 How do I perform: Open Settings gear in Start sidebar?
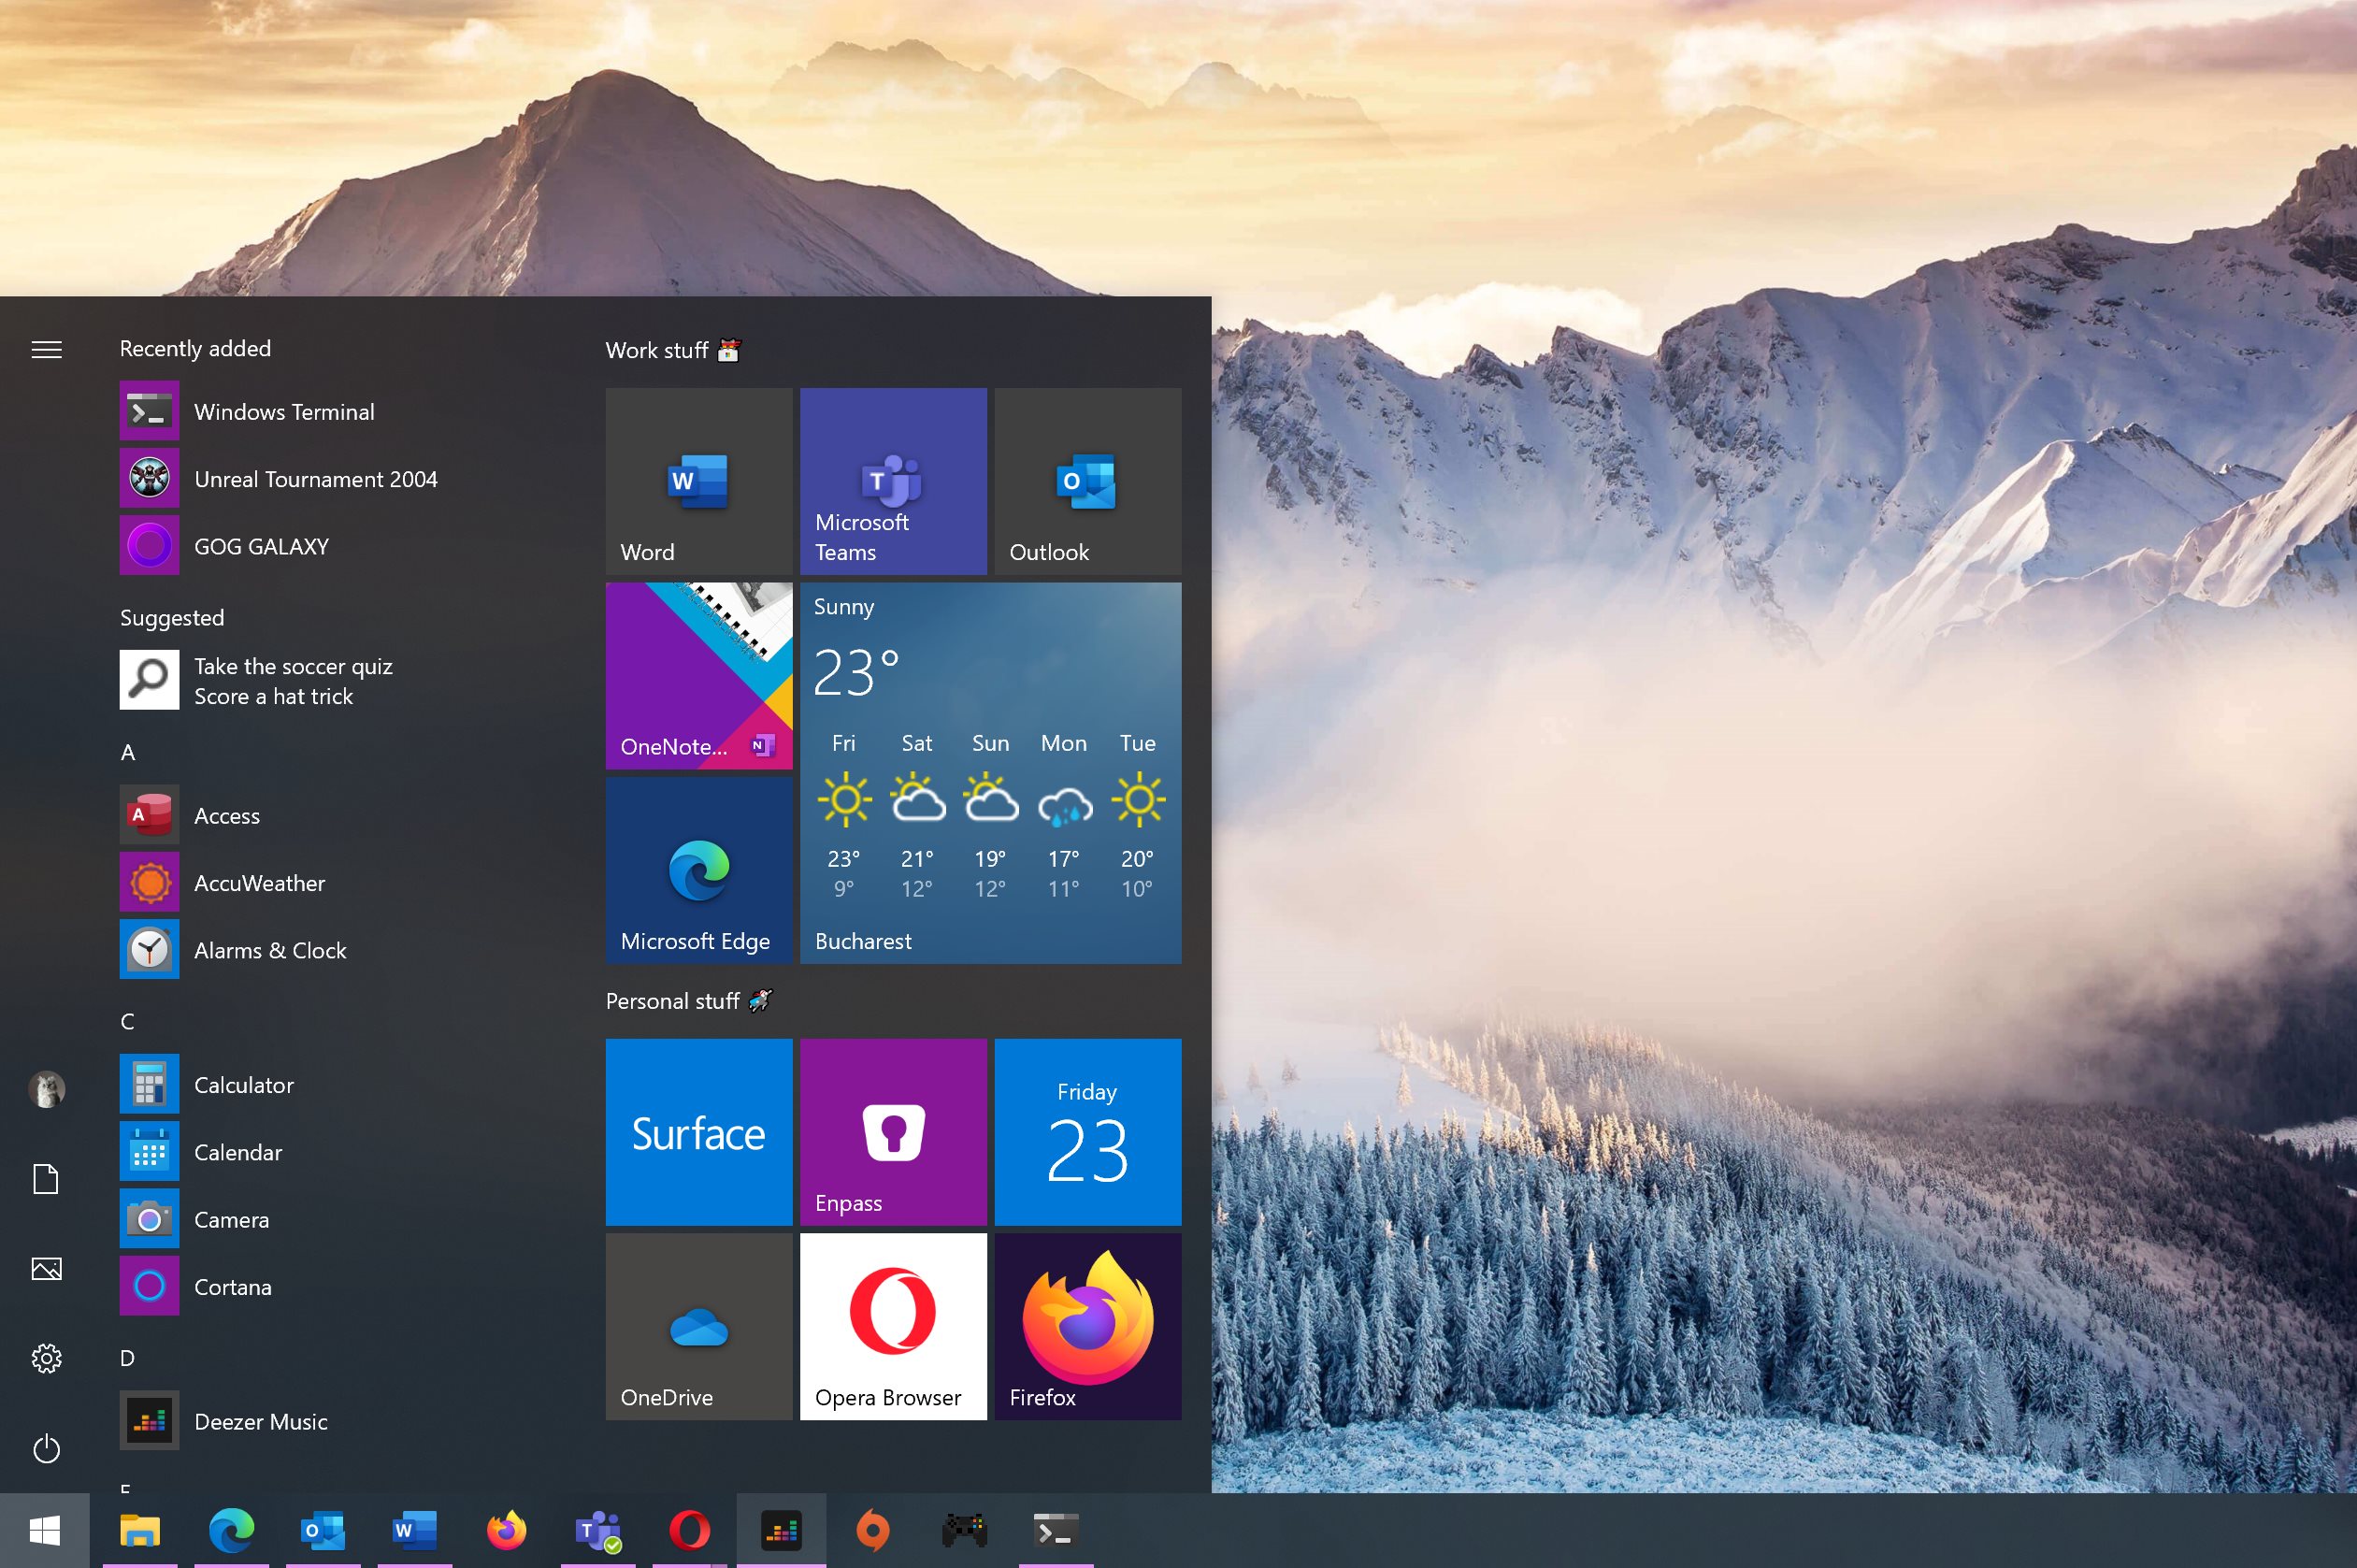pyautogui.click(x=46, y=1358)
